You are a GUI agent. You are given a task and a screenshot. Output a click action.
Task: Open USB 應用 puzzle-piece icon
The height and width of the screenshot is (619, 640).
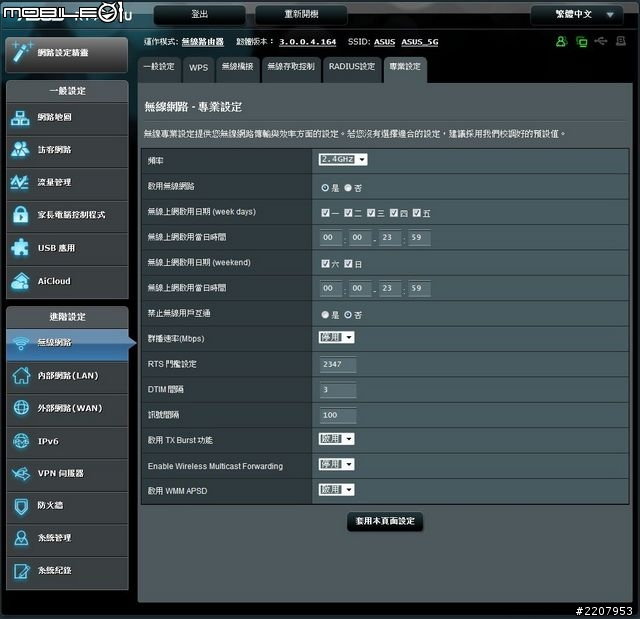click(x=21, y=248)
